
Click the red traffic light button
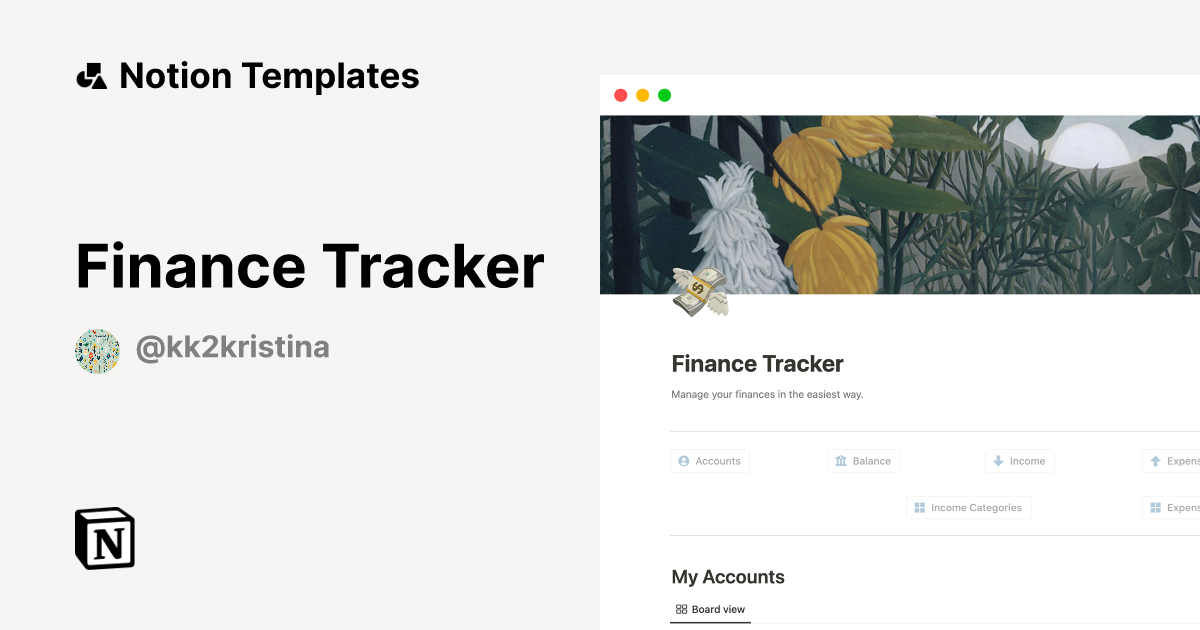(x=620, y=93)
